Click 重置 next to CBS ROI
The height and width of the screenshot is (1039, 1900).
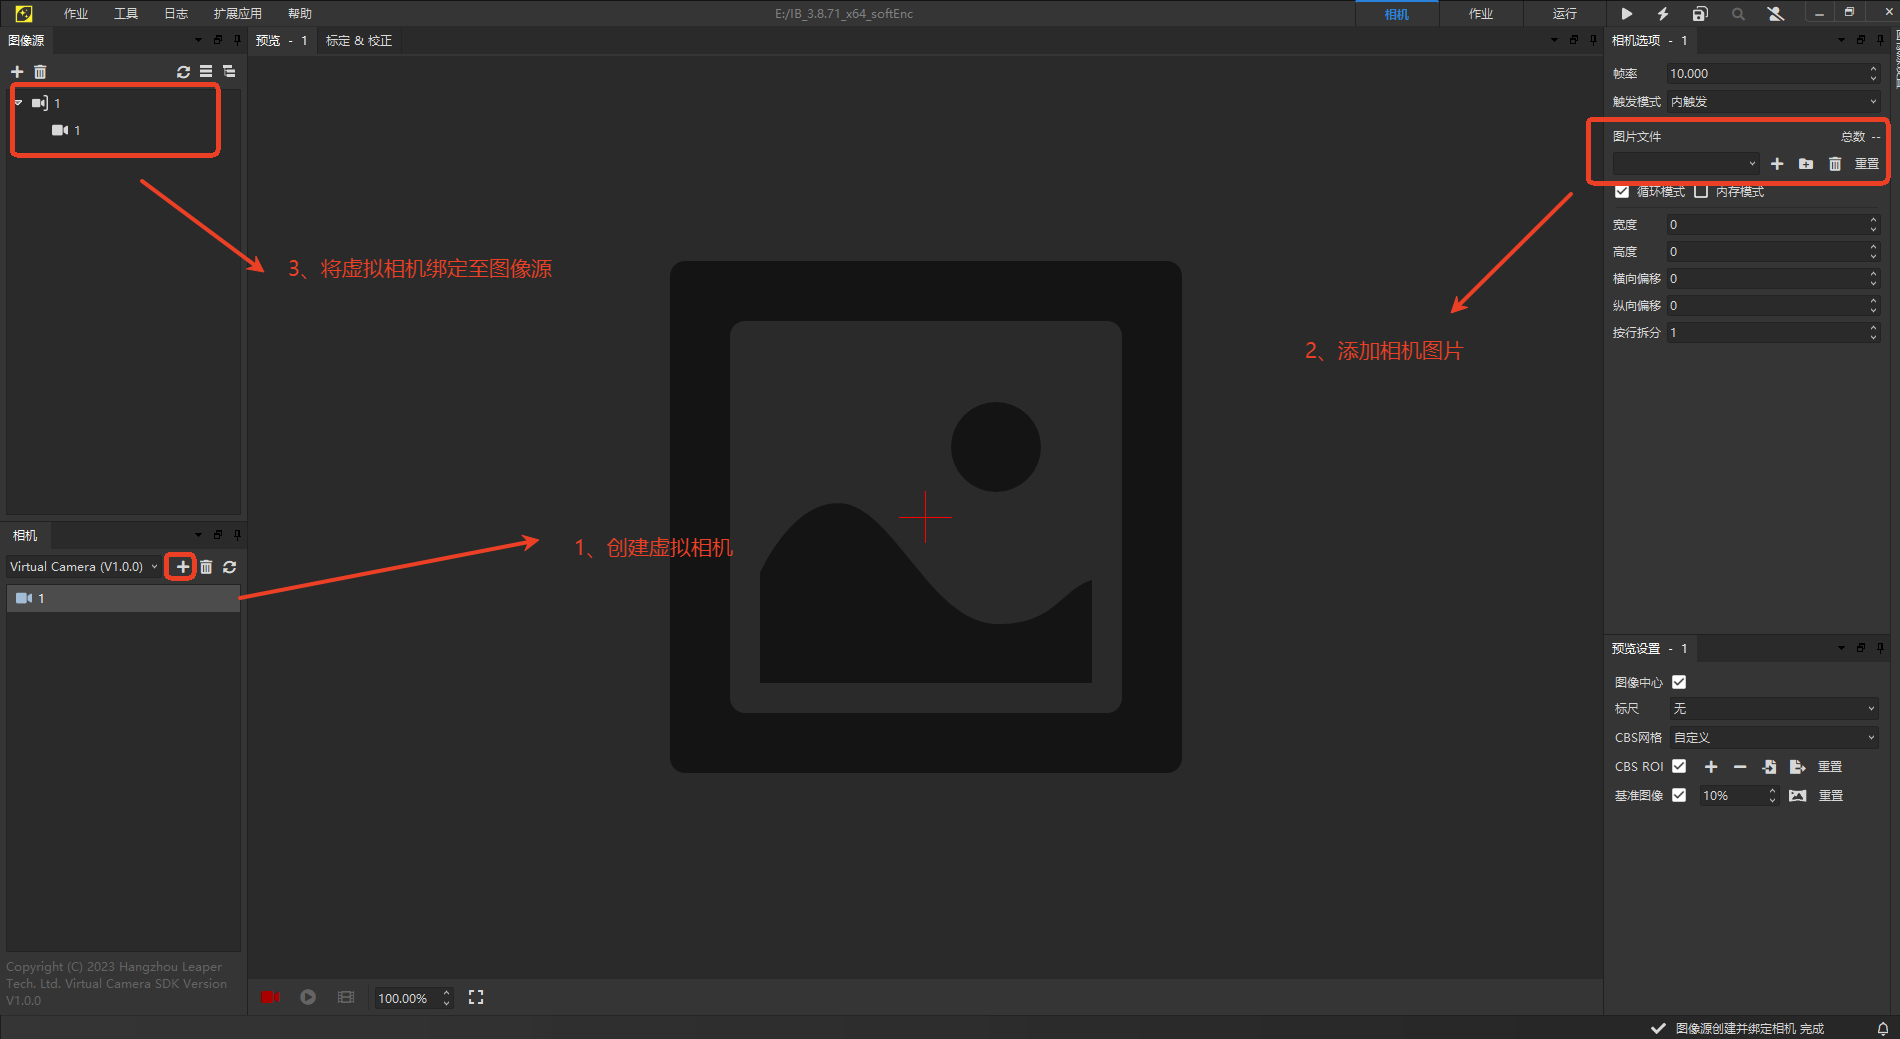(1830, 767)
